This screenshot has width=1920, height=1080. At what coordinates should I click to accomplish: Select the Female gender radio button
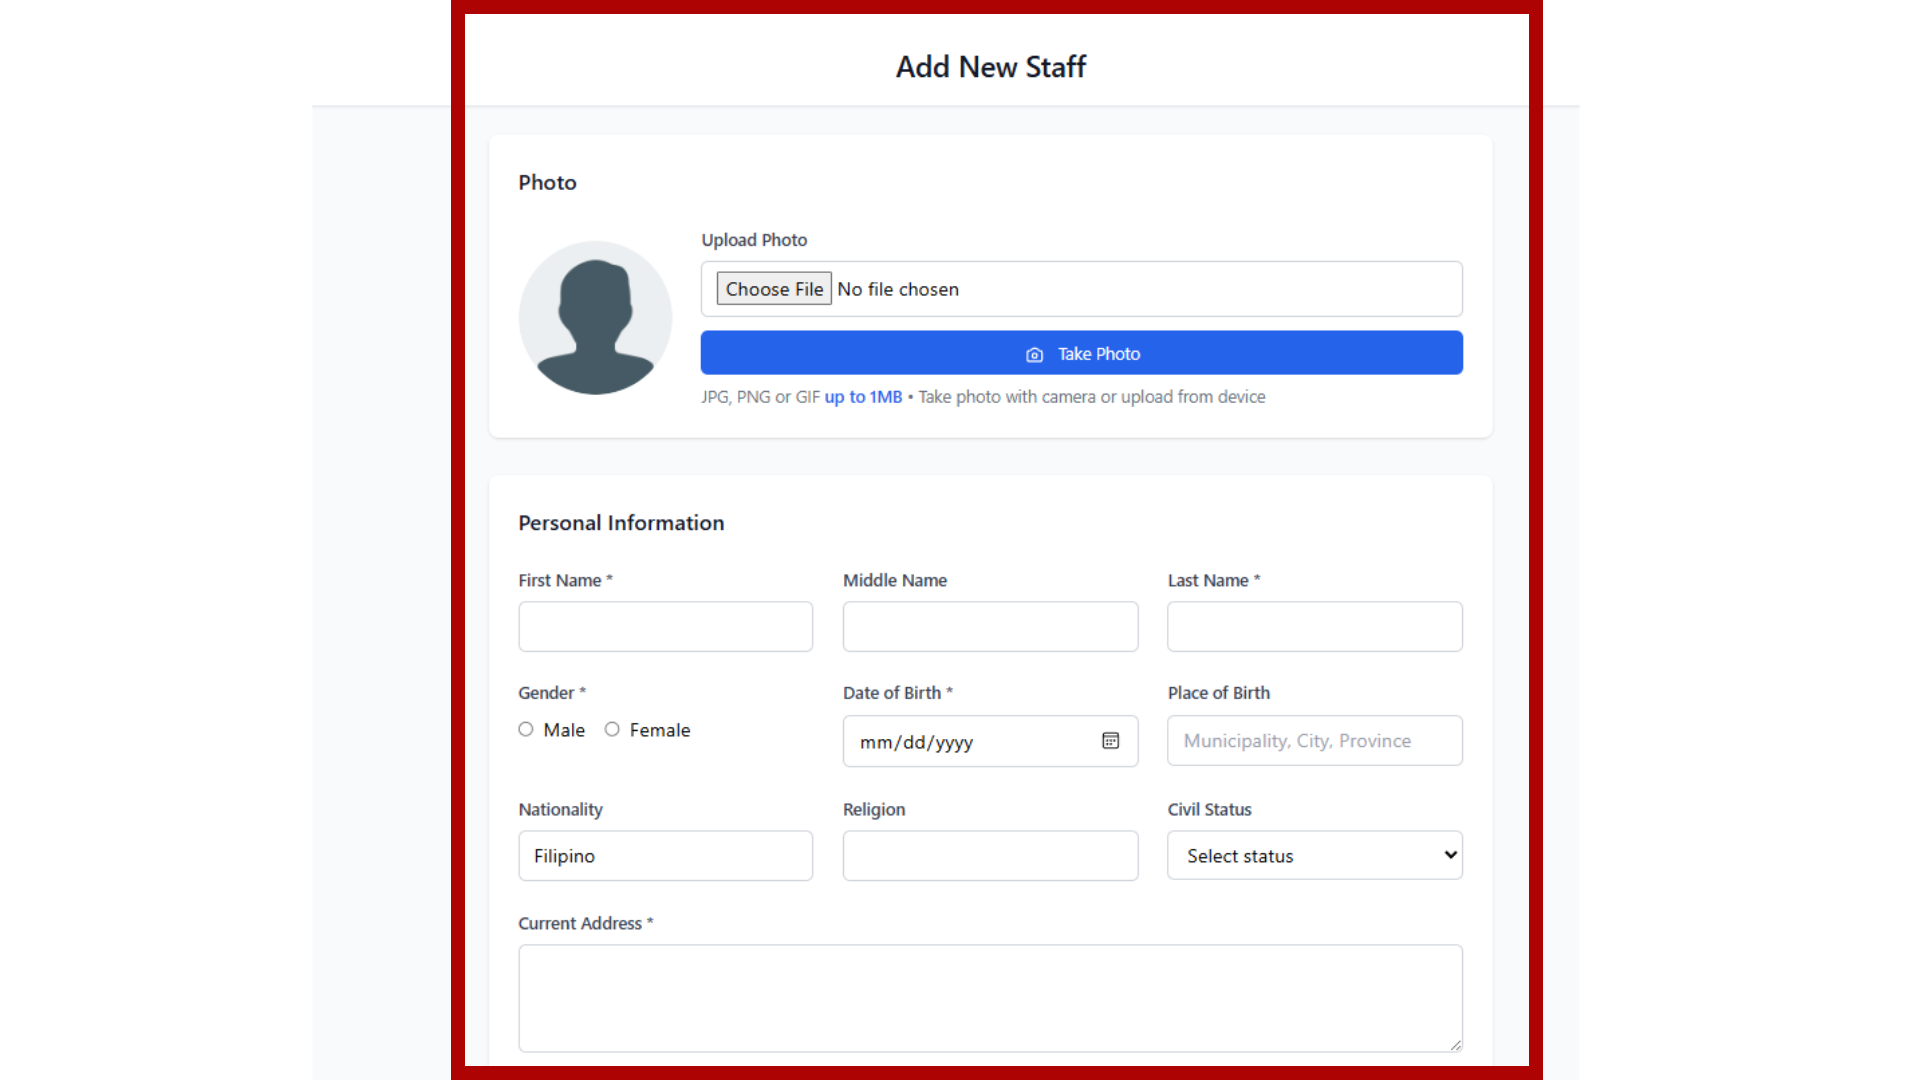click(x=612, y=729)
